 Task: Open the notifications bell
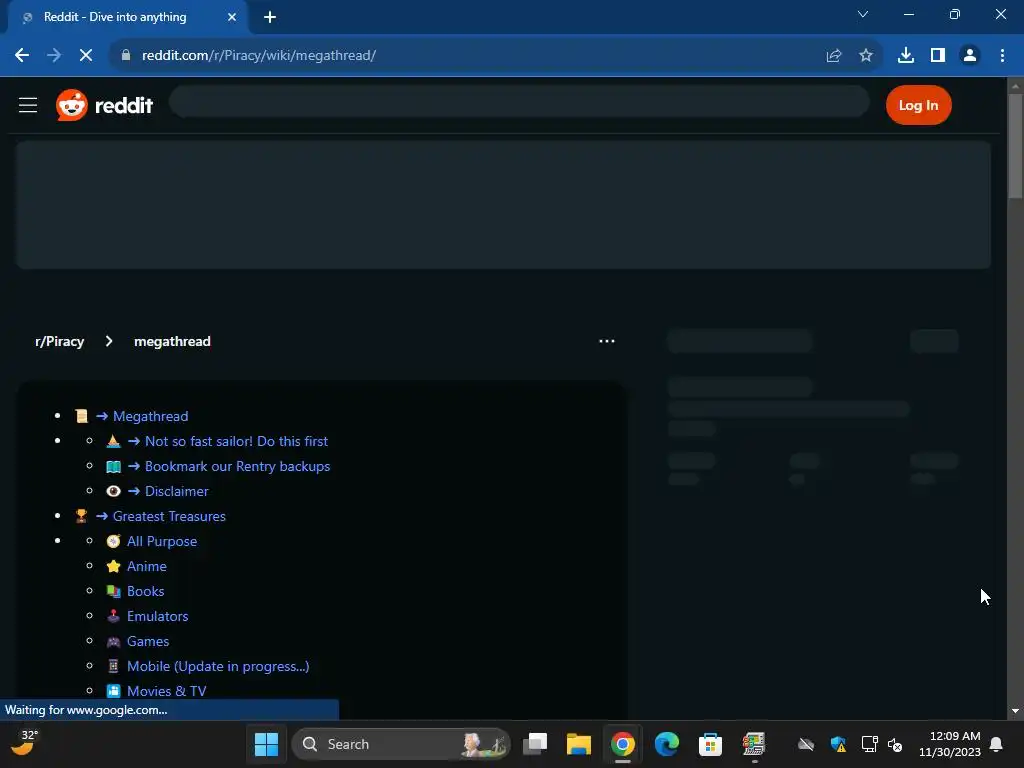pos(997,744)
